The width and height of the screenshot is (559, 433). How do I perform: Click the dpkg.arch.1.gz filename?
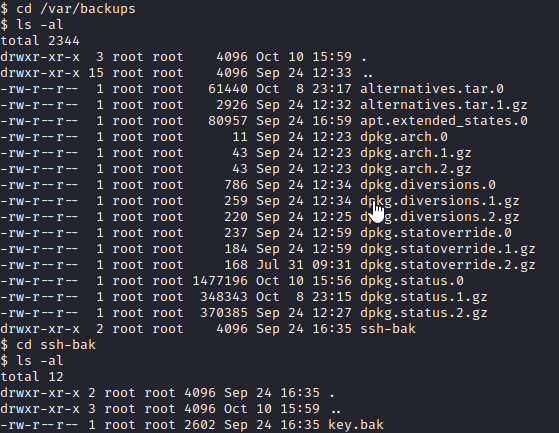pos(416,153)
